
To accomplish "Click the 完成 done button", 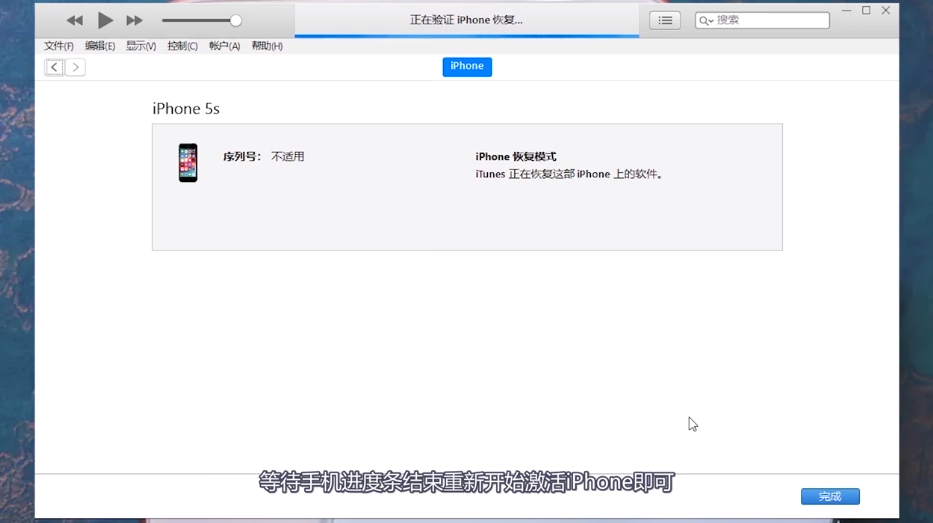I will 830,496.
